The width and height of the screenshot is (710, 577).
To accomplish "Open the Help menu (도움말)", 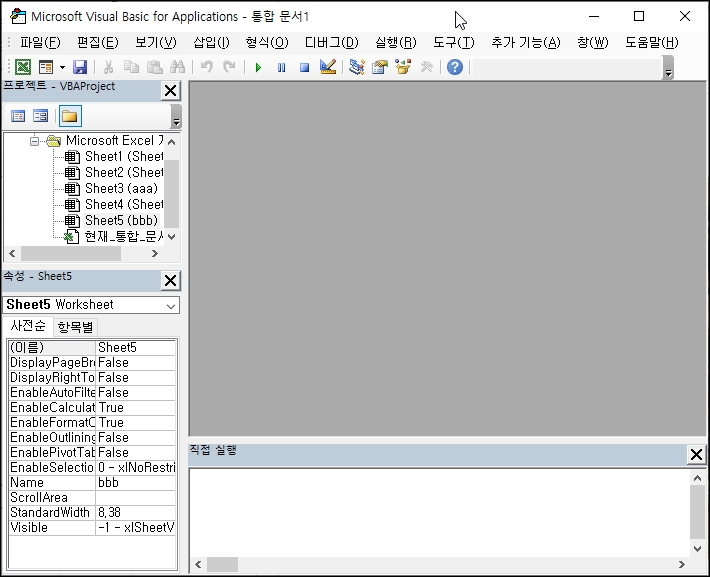I will tap(652, 43).
